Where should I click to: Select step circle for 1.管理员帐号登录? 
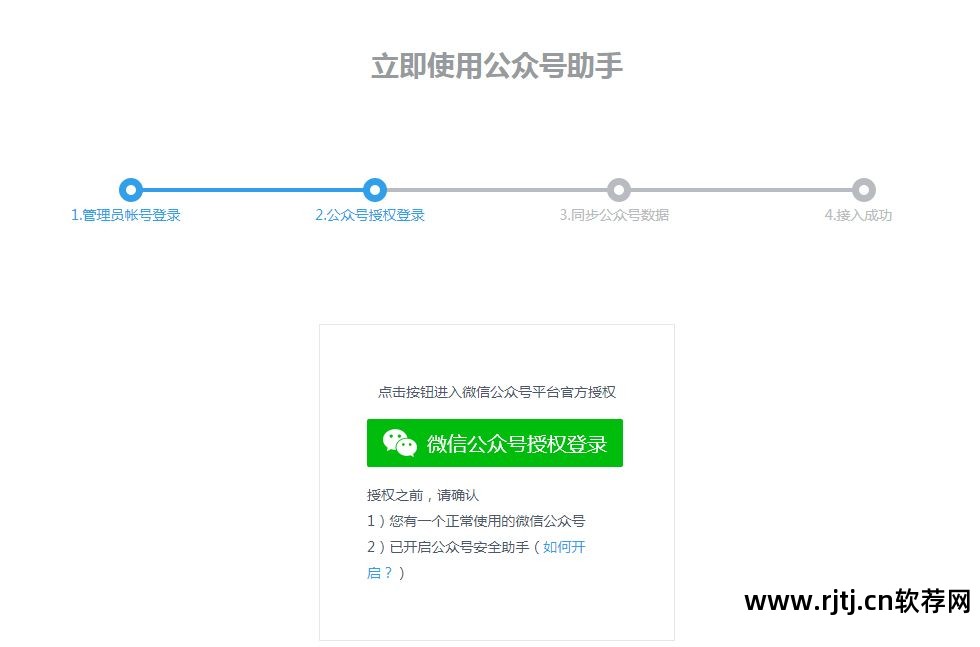tap(131, 189)
